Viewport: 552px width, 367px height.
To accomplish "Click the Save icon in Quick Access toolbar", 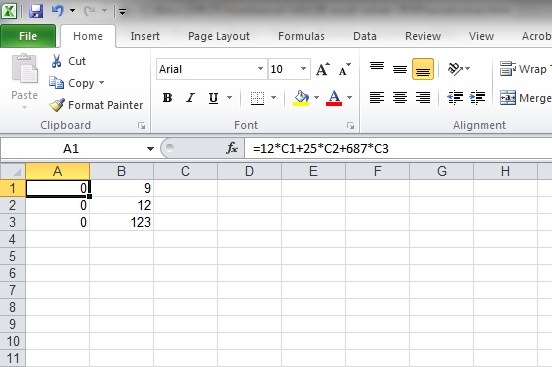I will [x=36, y=11].
